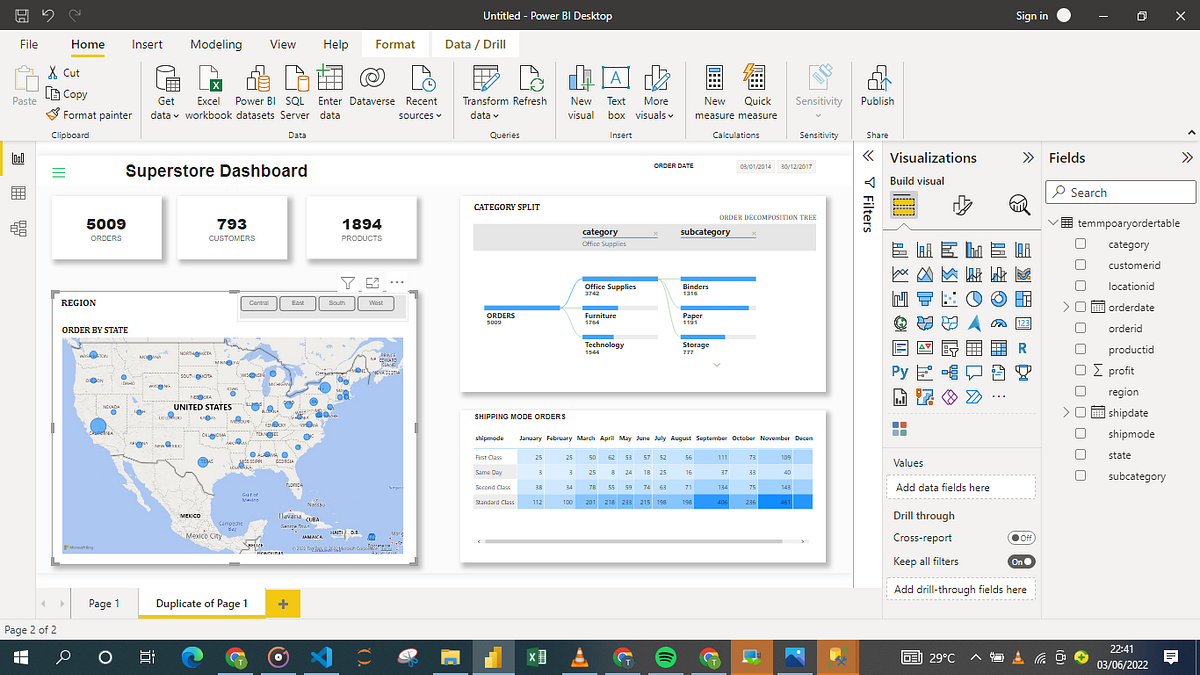Select the stacked bar chart visual
Screen dimensions: 1200x675
point(898,249)
